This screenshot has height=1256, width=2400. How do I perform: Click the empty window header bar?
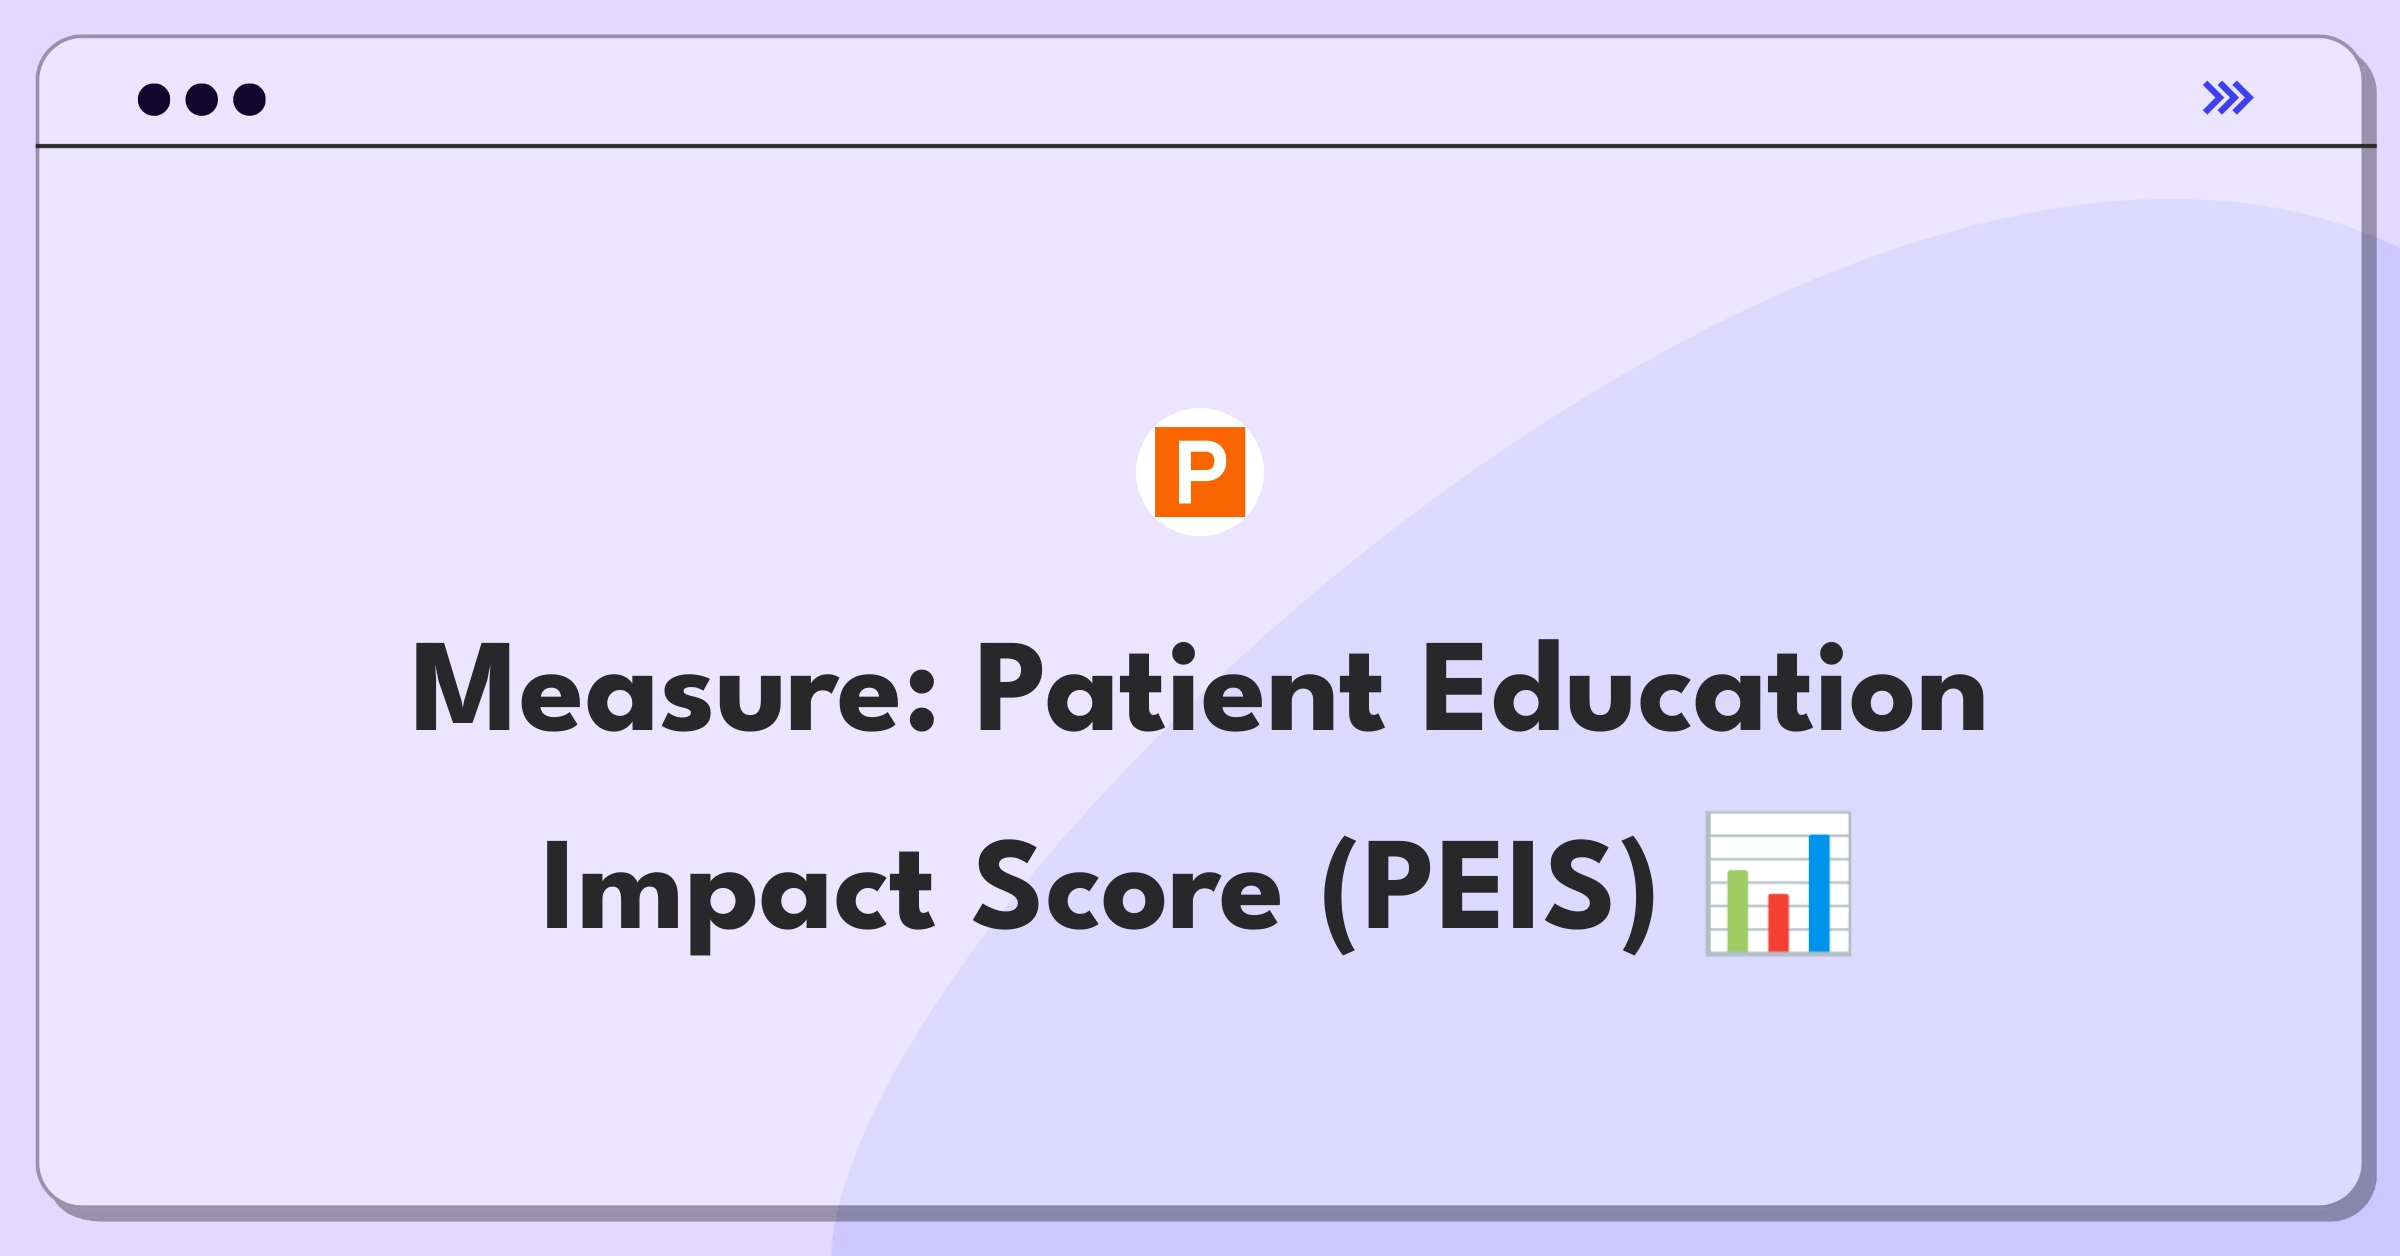click(1200, 92)
